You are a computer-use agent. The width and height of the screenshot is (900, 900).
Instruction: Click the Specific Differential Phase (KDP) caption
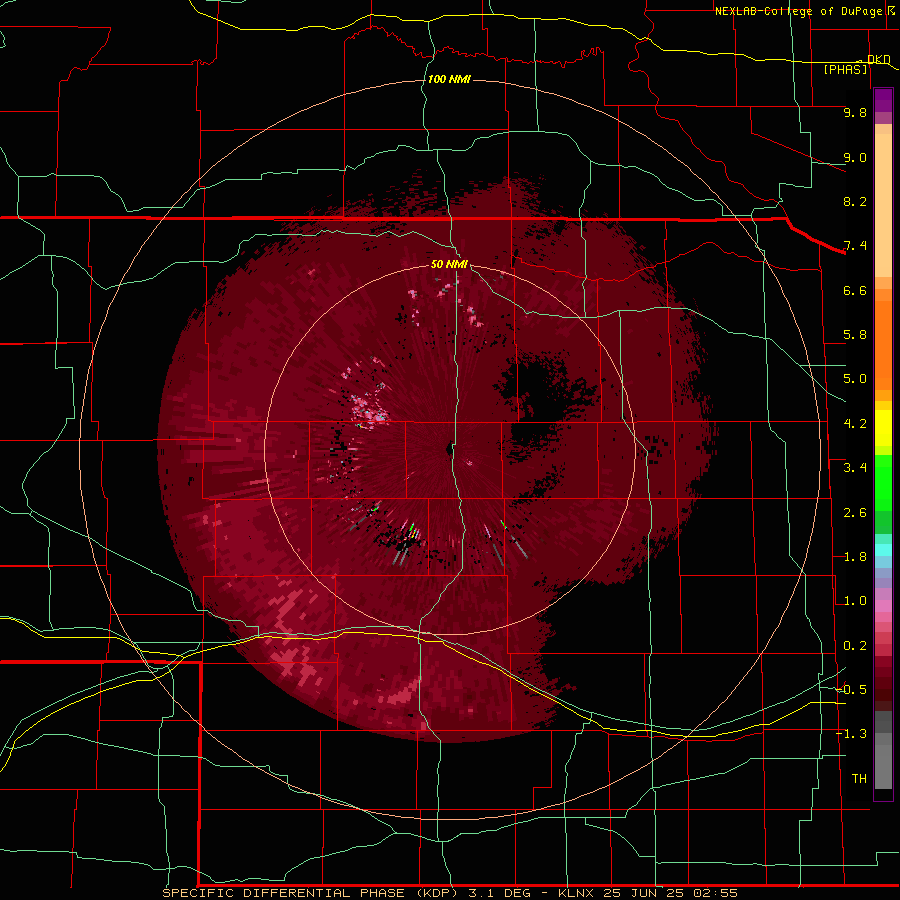310,893
